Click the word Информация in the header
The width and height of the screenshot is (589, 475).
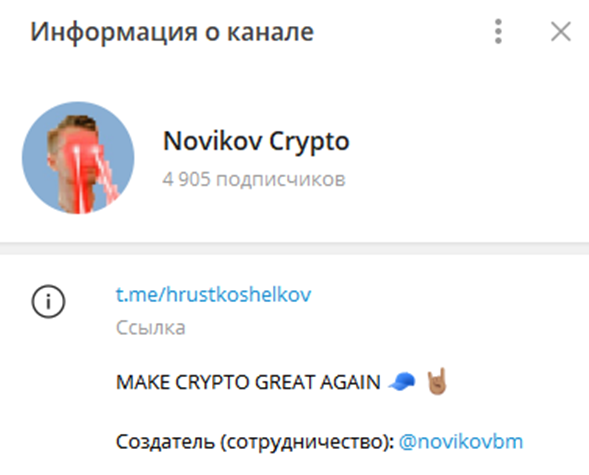(x=114, y=32)
